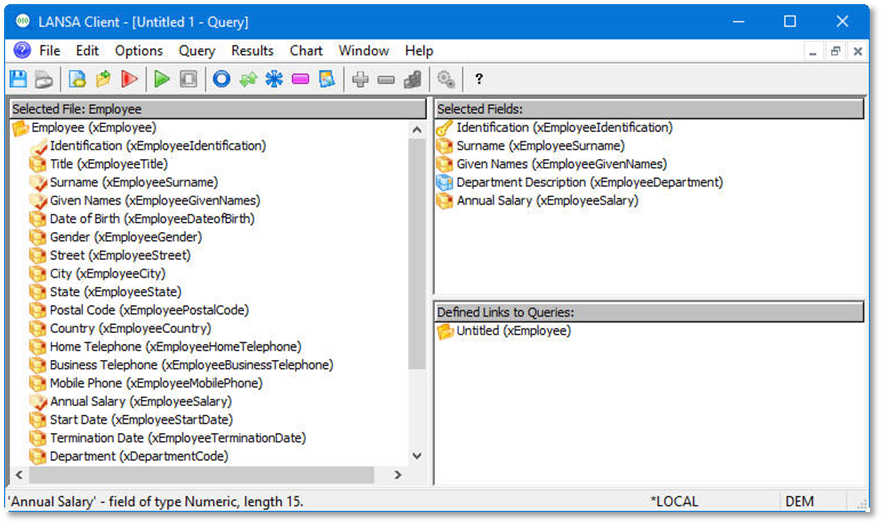Click the blue help icon beside File menu
The width and height of the screenshot is (882, 524).
click(22, 51)
